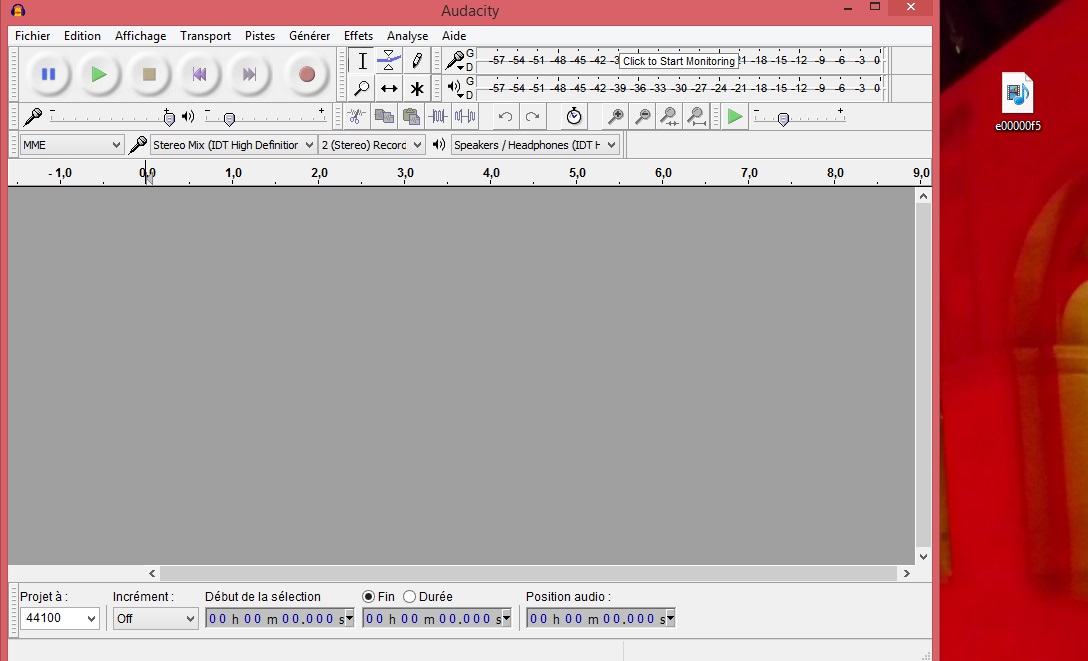Open format menu of Début de la sélection
Screen dimensions: 1088x661
349,618
